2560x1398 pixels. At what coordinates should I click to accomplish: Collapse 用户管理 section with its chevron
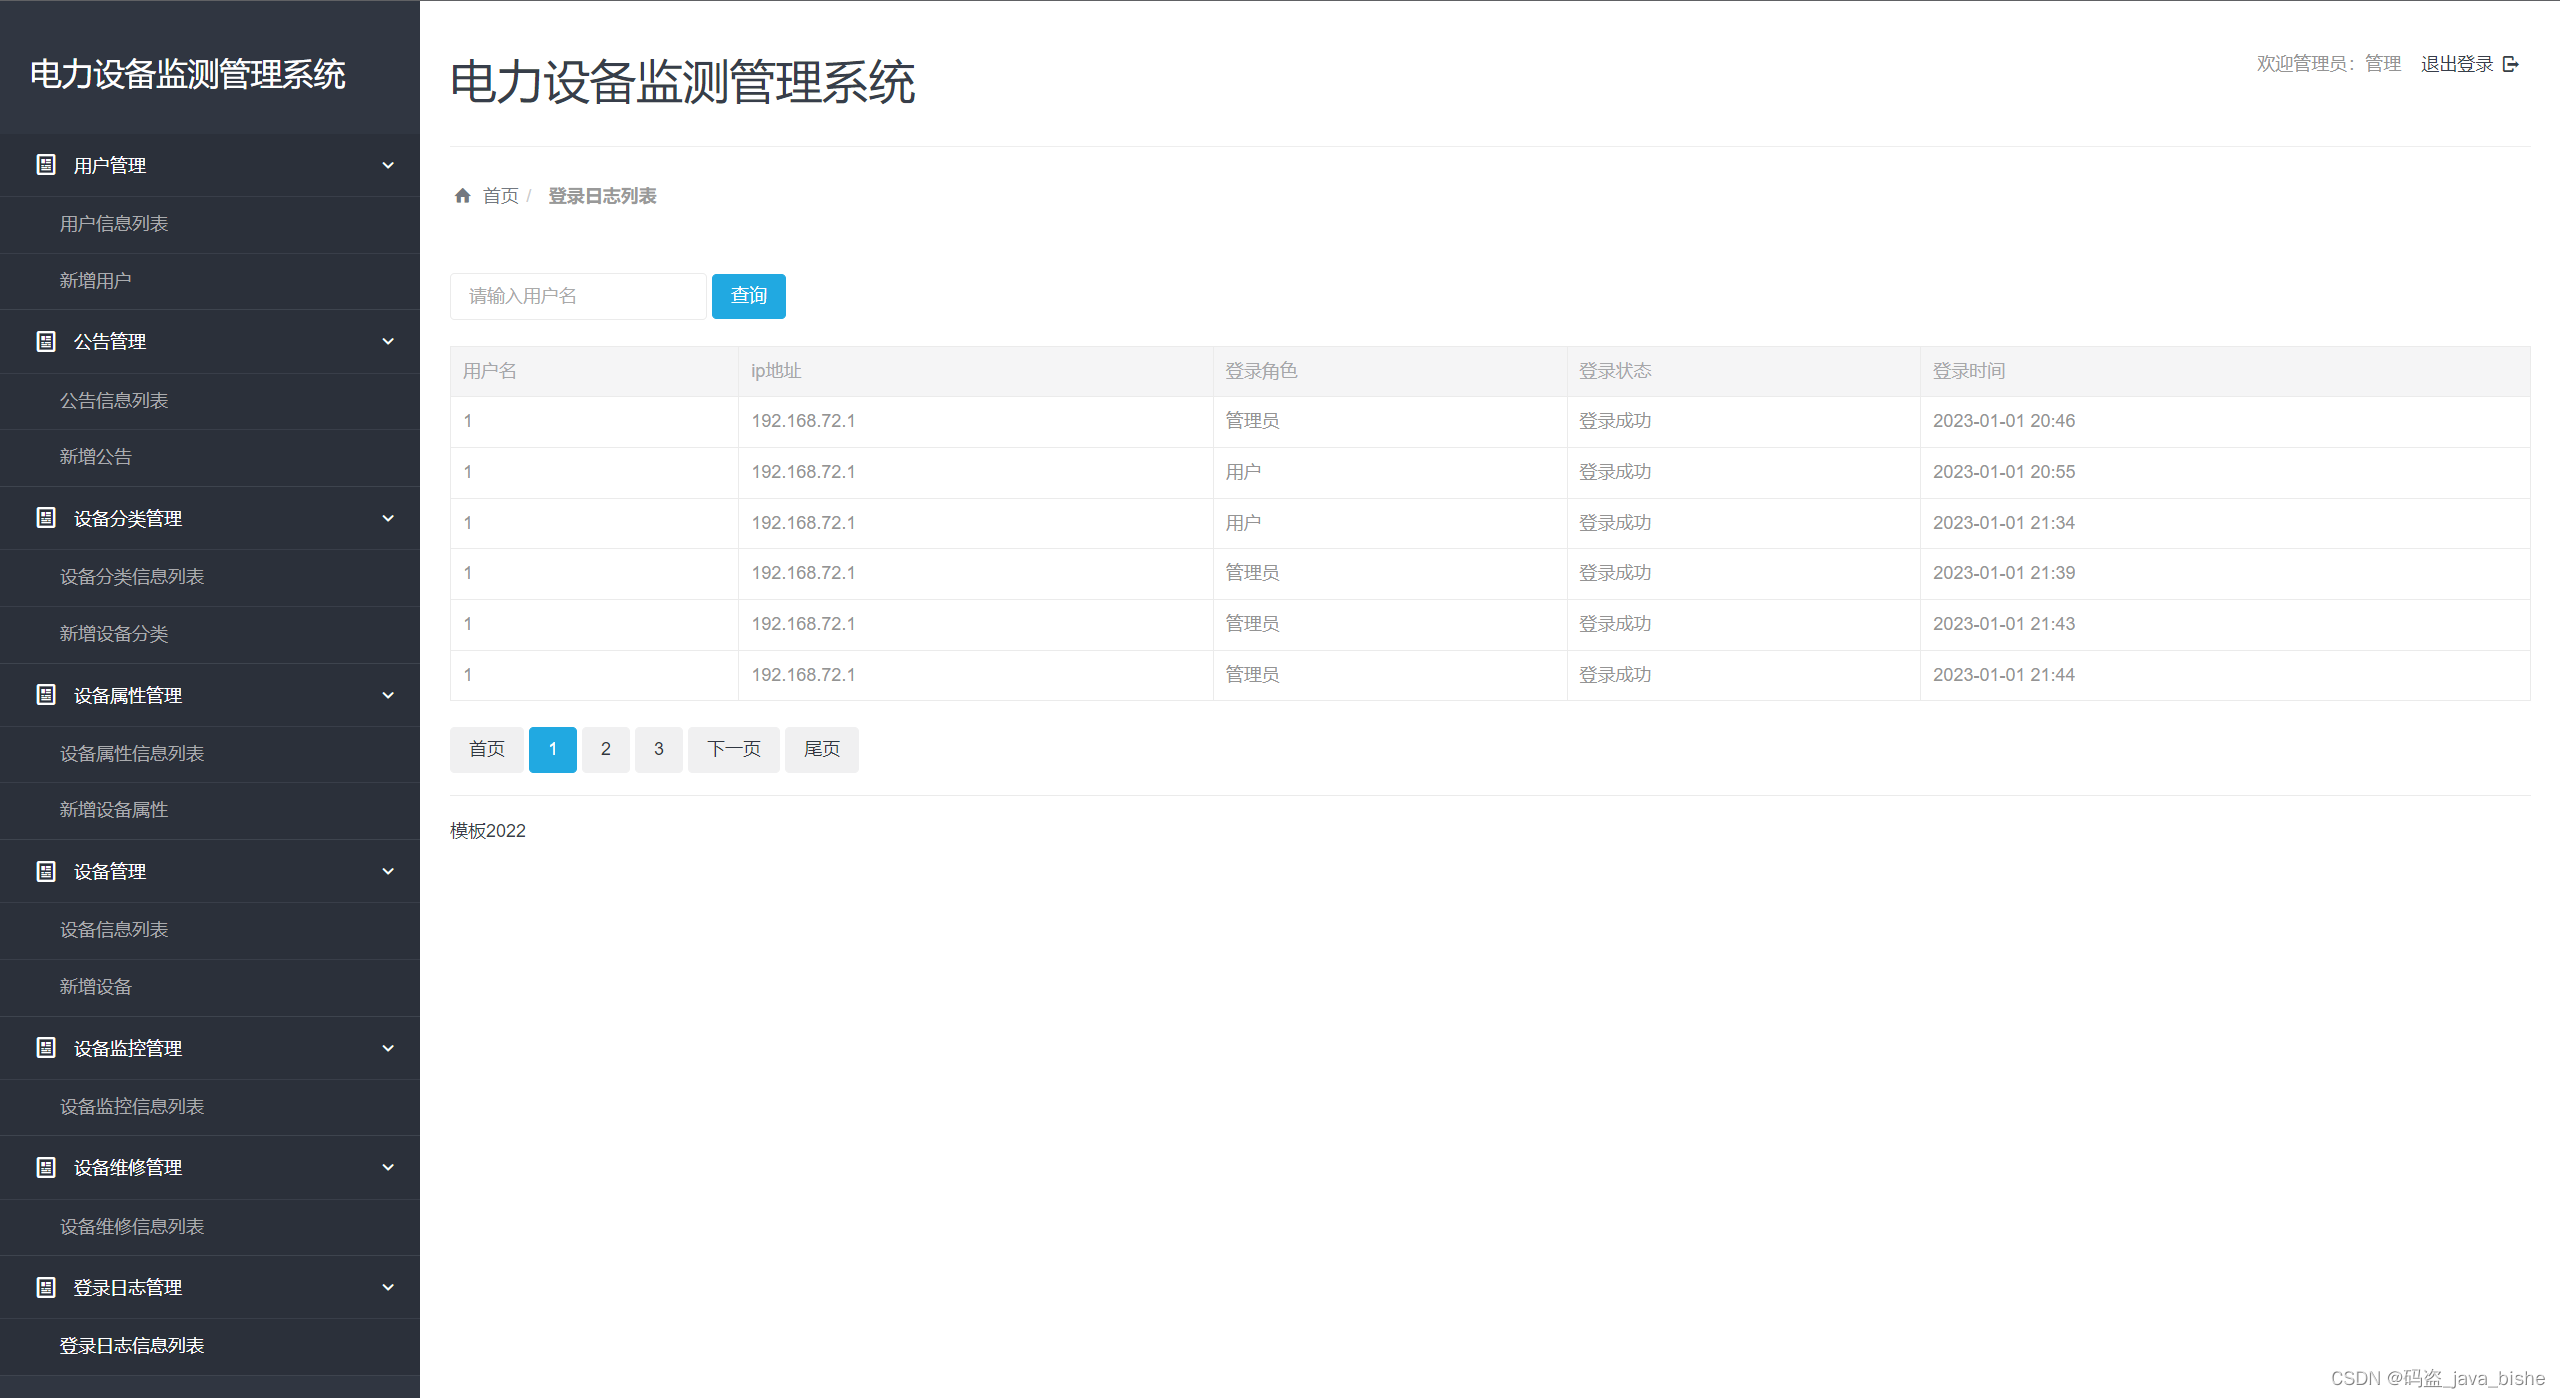[388, 165]
